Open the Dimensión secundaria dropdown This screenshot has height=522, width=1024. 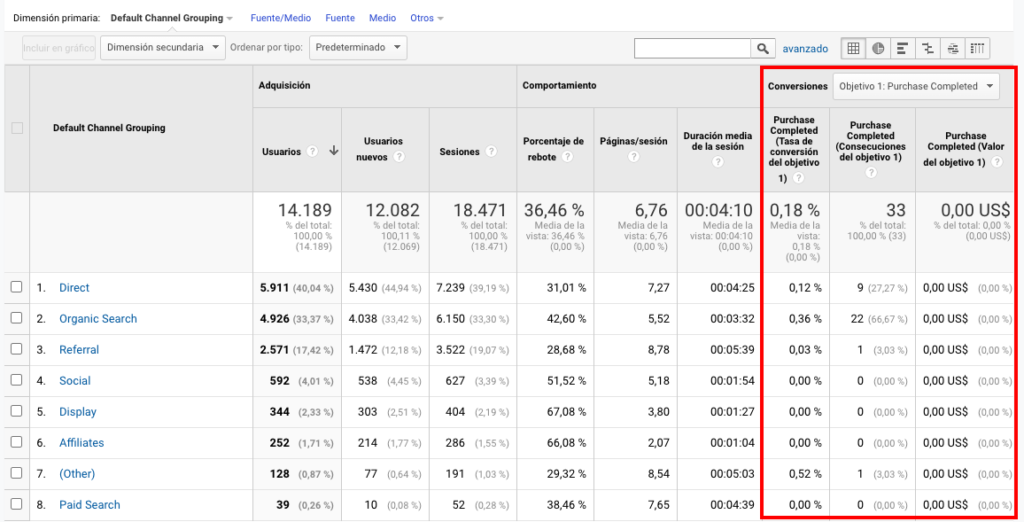point(163,48)
